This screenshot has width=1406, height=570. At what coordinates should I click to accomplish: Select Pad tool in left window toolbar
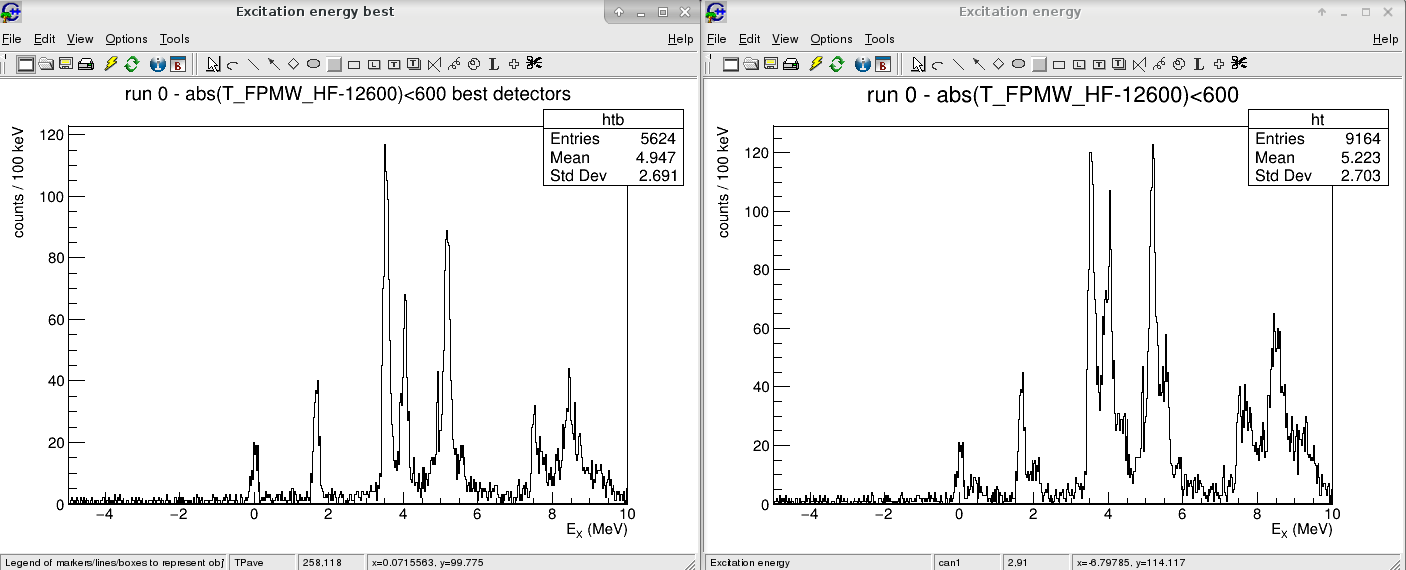tap(334, 64)
